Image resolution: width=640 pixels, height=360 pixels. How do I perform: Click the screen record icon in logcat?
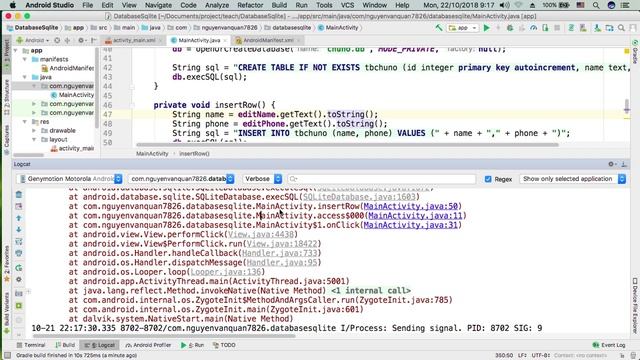(19, 305)
